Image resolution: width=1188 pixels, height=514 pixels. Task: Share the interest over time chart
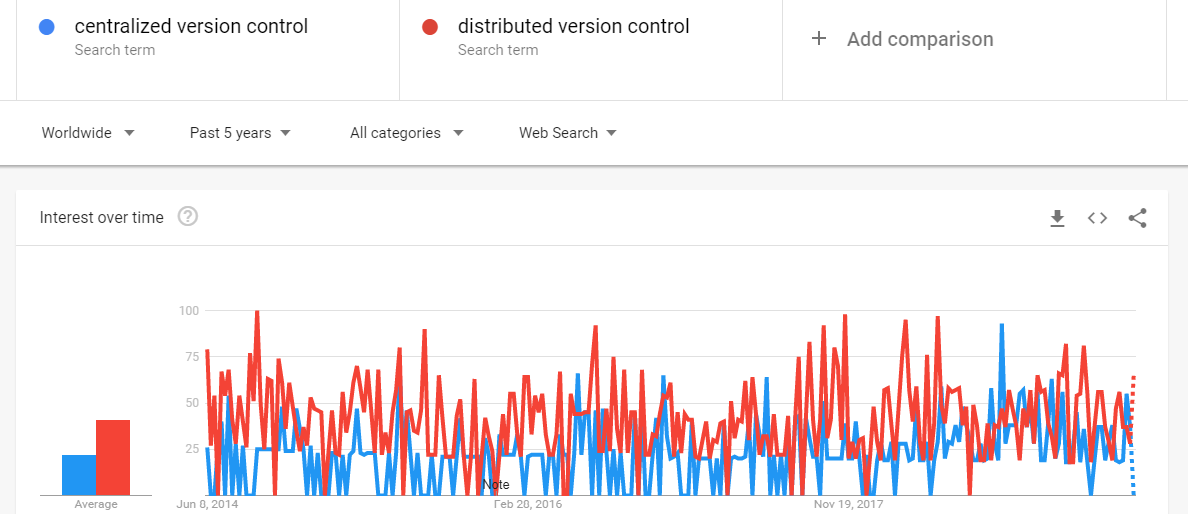point(1137,218)
